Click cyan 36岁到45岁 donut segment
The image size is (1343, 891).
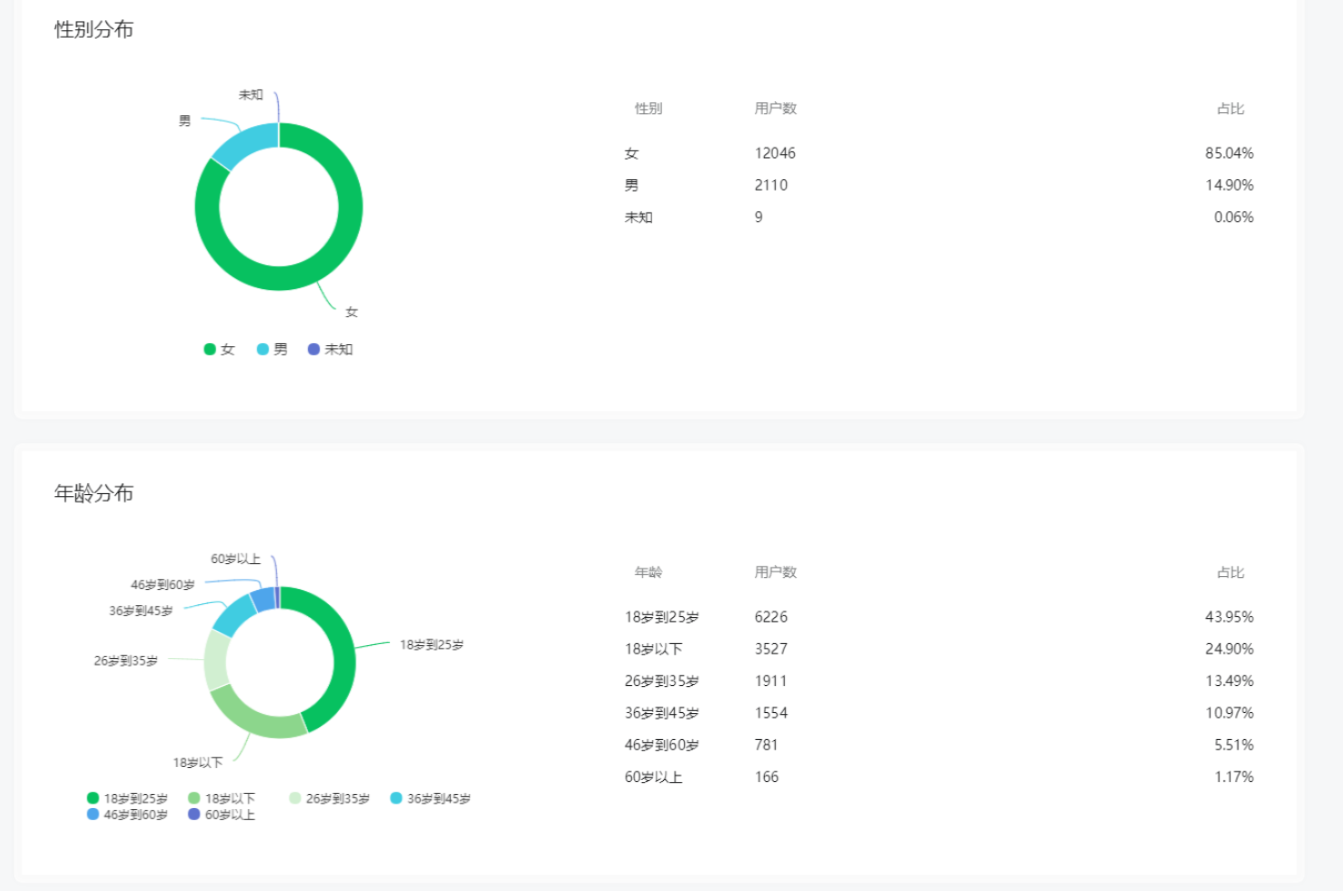coord(234,614)
